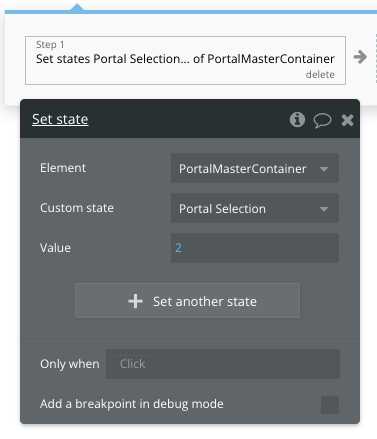Image resolution: width=377 pixels, height=439 pixels.
Task: Click the 'Only when' label
Action: pos(70,364)
